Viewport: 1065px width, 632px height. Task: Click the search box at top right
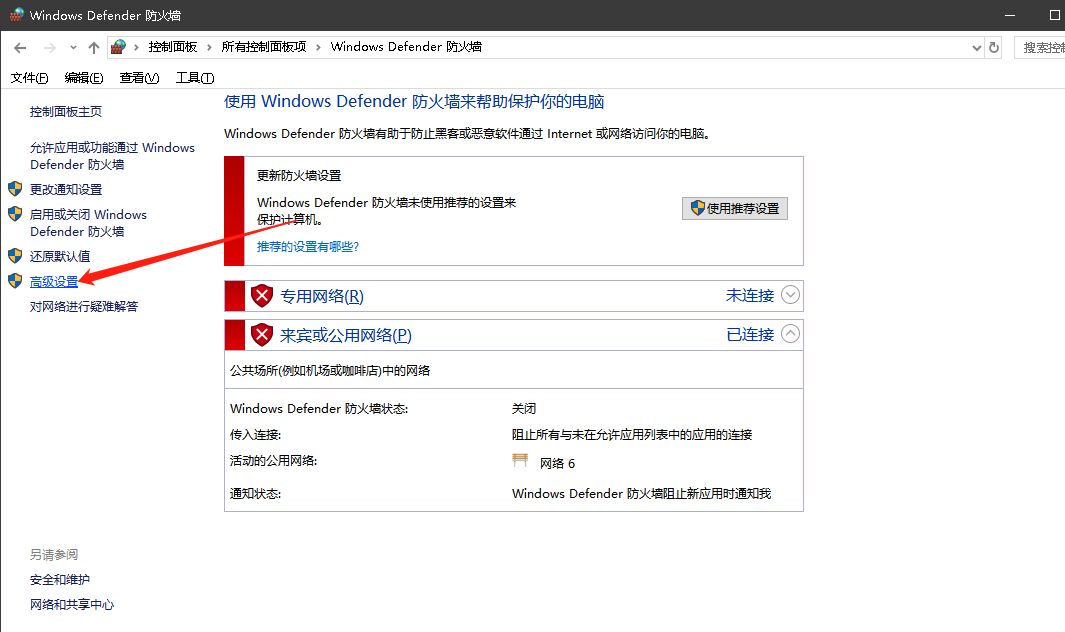[x=1040, y=47]
